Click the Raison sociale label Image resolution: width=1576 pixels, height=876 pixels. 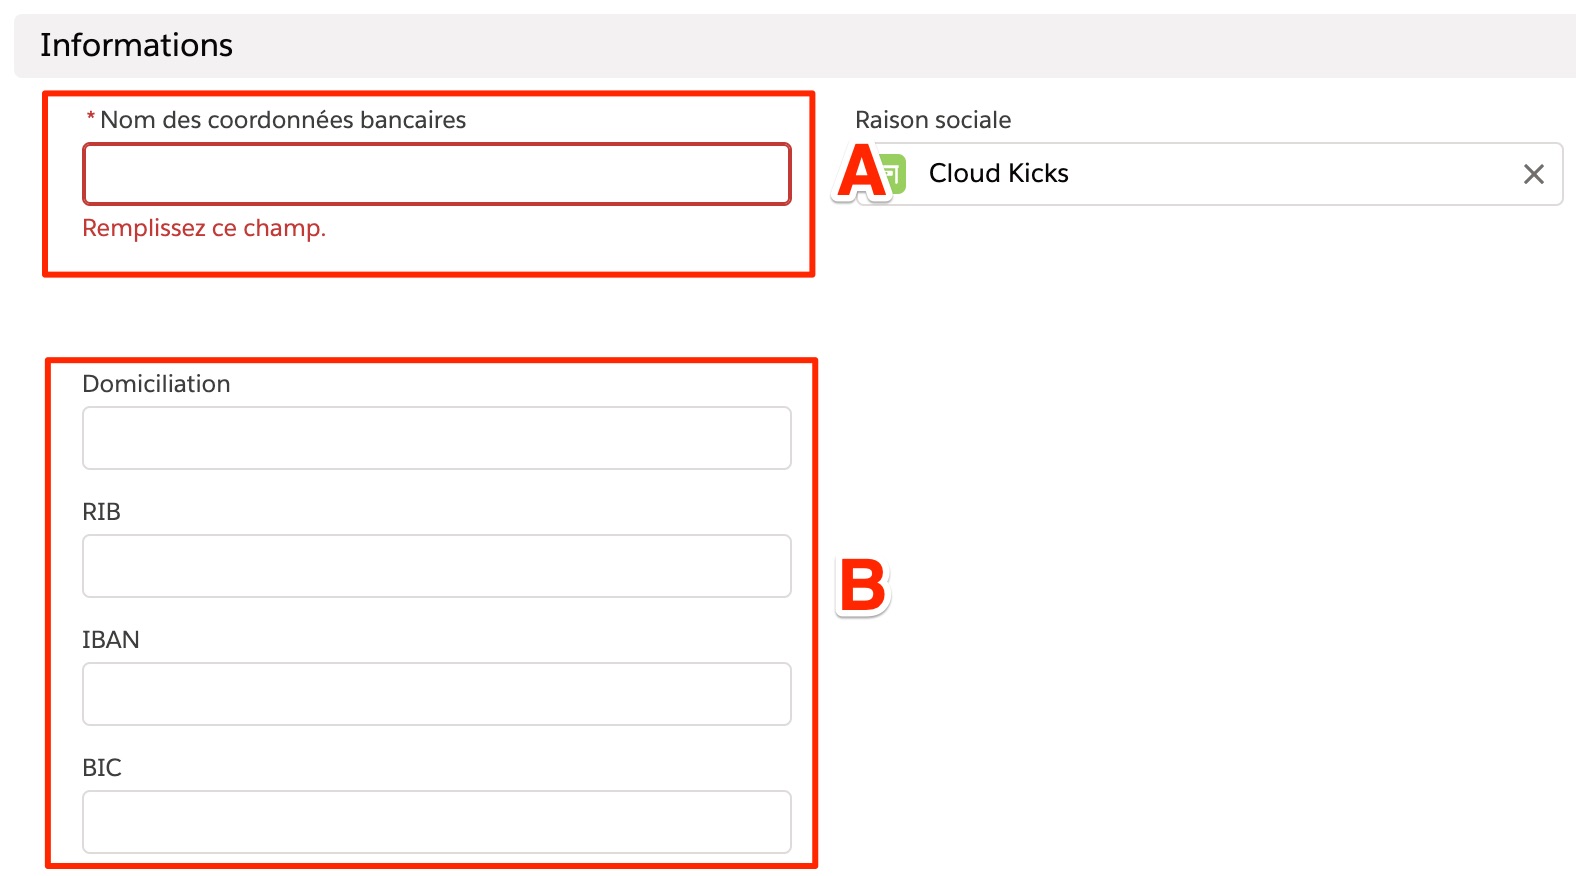coord(932,120)
